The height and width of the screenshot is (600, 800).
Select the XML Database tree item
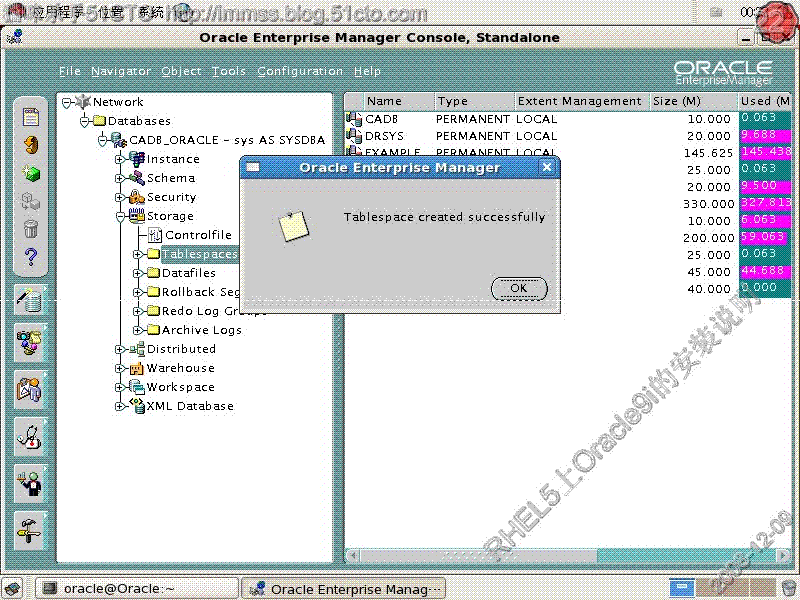tap(190, 406)
